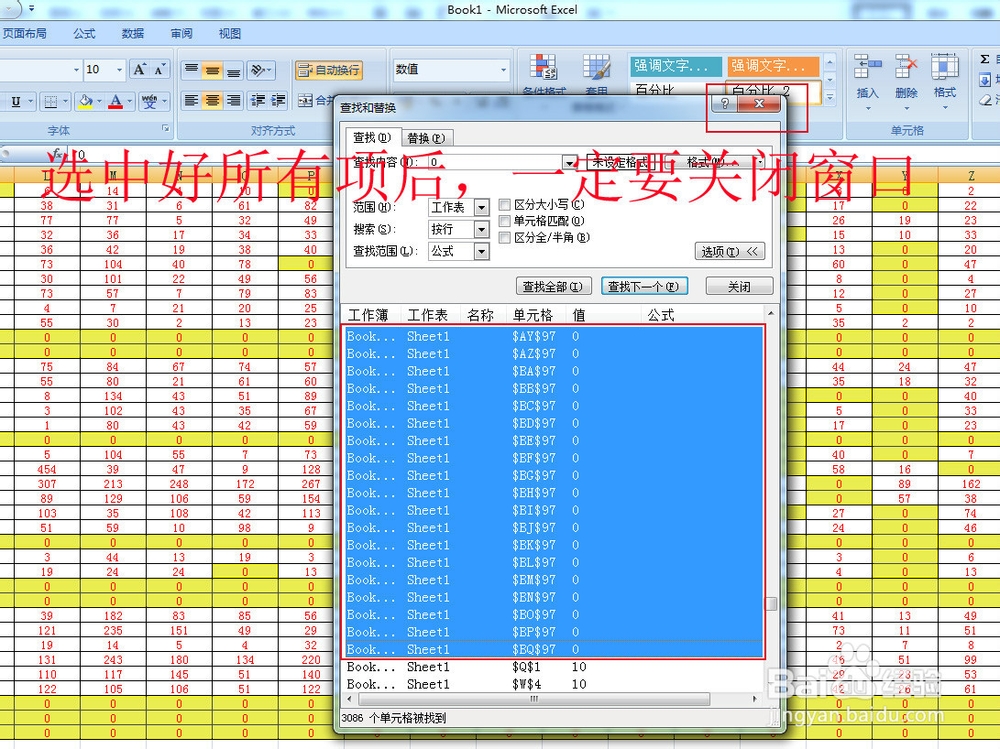Open the 范围 工作表 dropdown
Screen dimensions: 1000x749
click(482, 207)
